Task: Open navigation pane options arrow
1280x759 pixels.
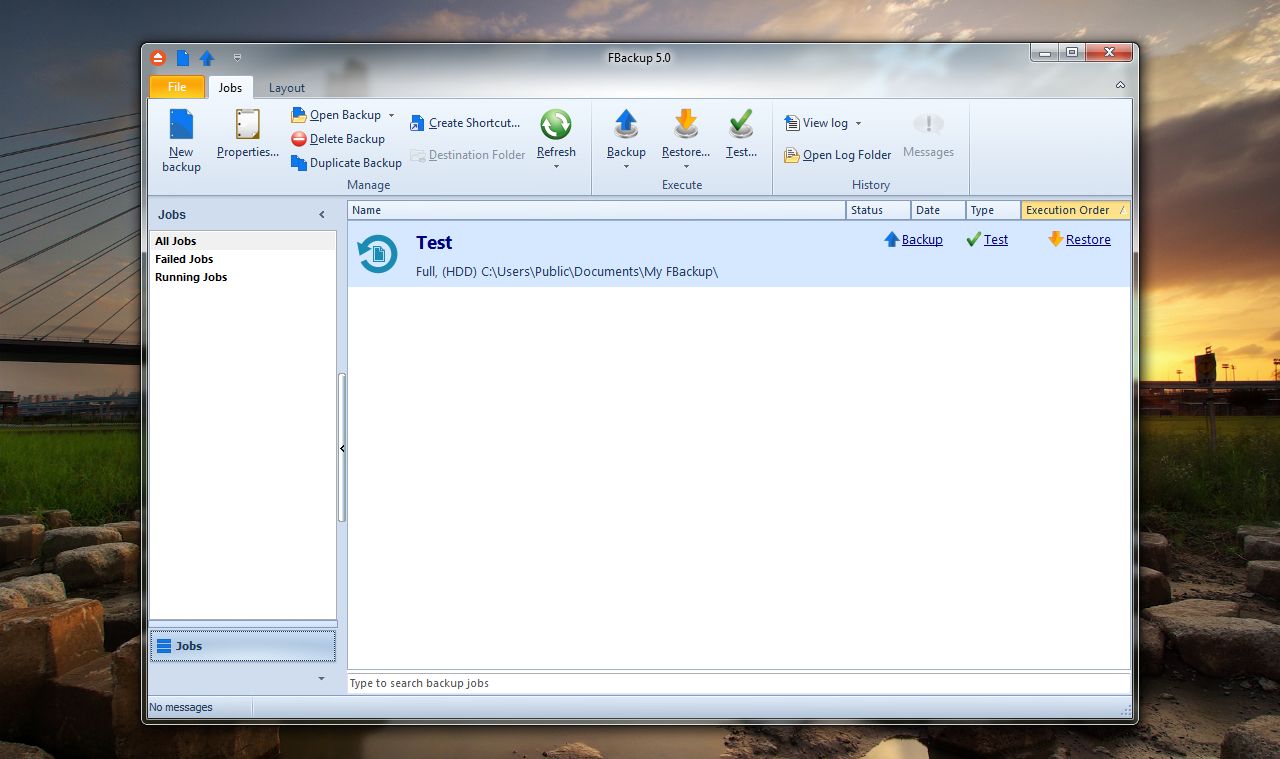Action: coord(321,679)
